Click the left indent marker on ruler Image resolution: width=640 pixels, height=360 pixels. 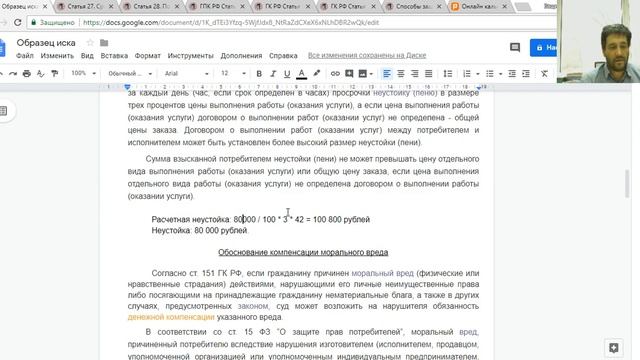tap(127, 87)
